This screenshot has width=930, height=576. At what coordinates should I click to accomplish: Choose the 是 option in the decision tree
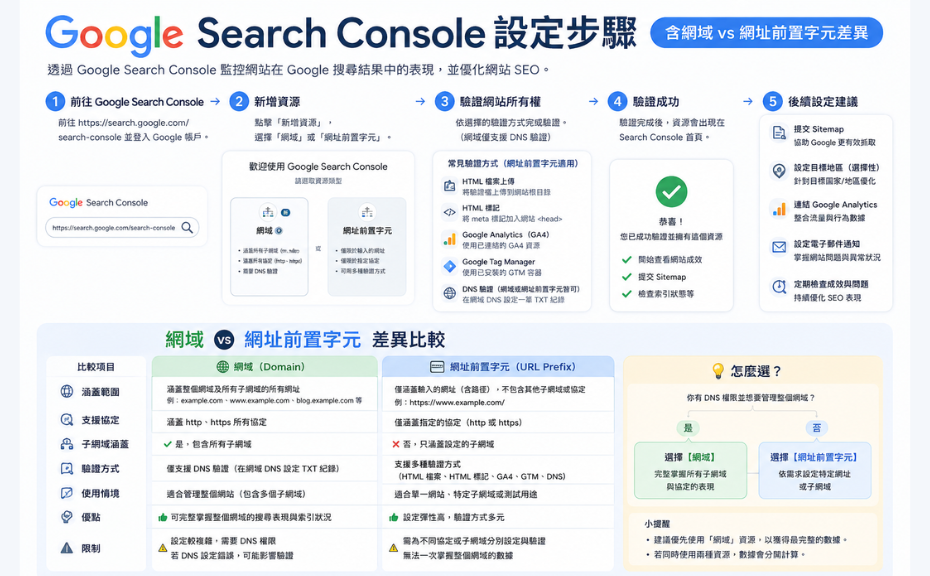click(x=688, y=428)
